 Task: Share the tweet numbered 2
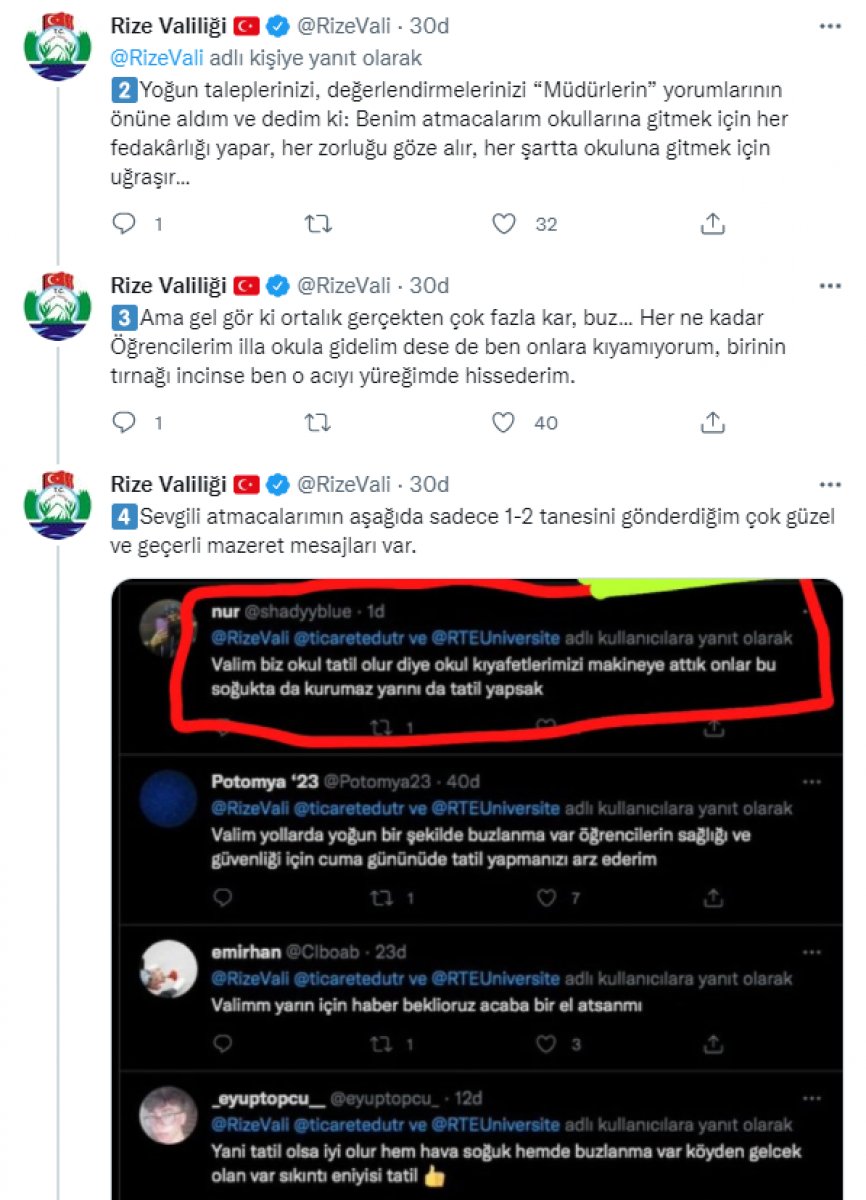(712, 224)
